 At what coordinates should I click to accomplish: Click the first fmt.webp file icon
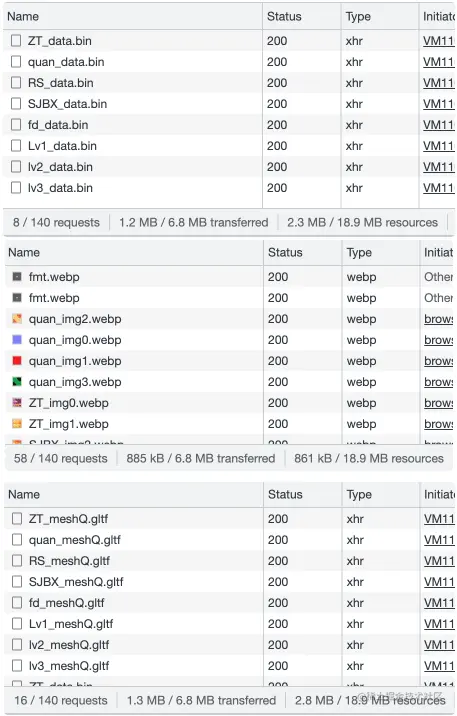tap(17, 277)
